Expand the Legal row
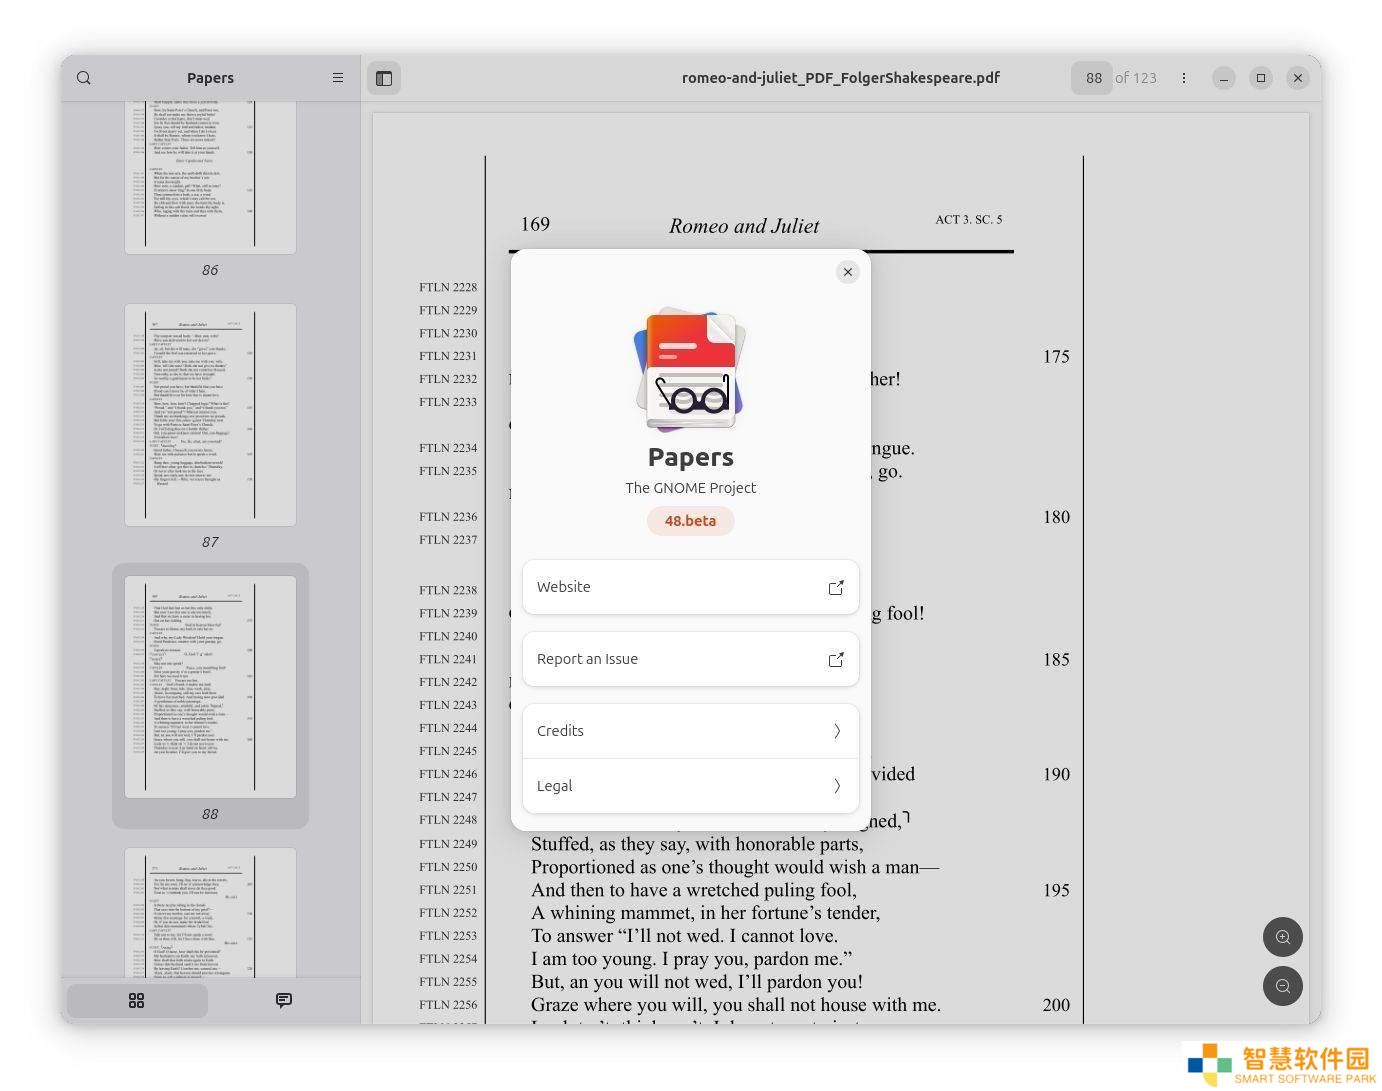 coord(691,786)
